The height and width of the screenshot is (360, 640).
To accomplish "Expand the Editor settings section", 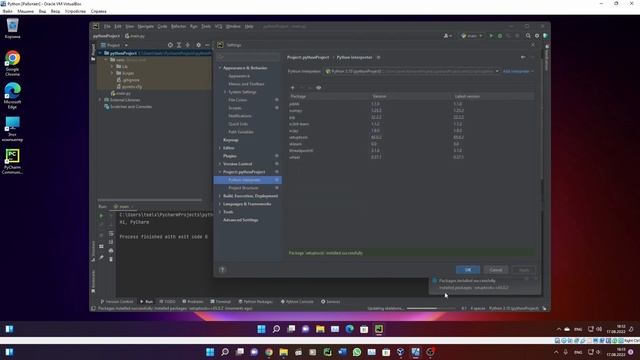I will point(220,148).
